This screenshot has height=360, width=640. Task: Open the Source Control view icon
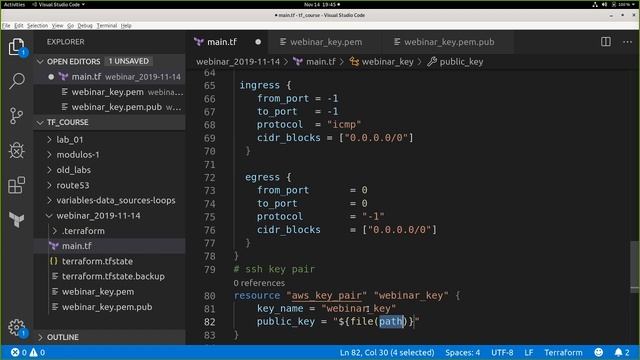pos(16,116)
